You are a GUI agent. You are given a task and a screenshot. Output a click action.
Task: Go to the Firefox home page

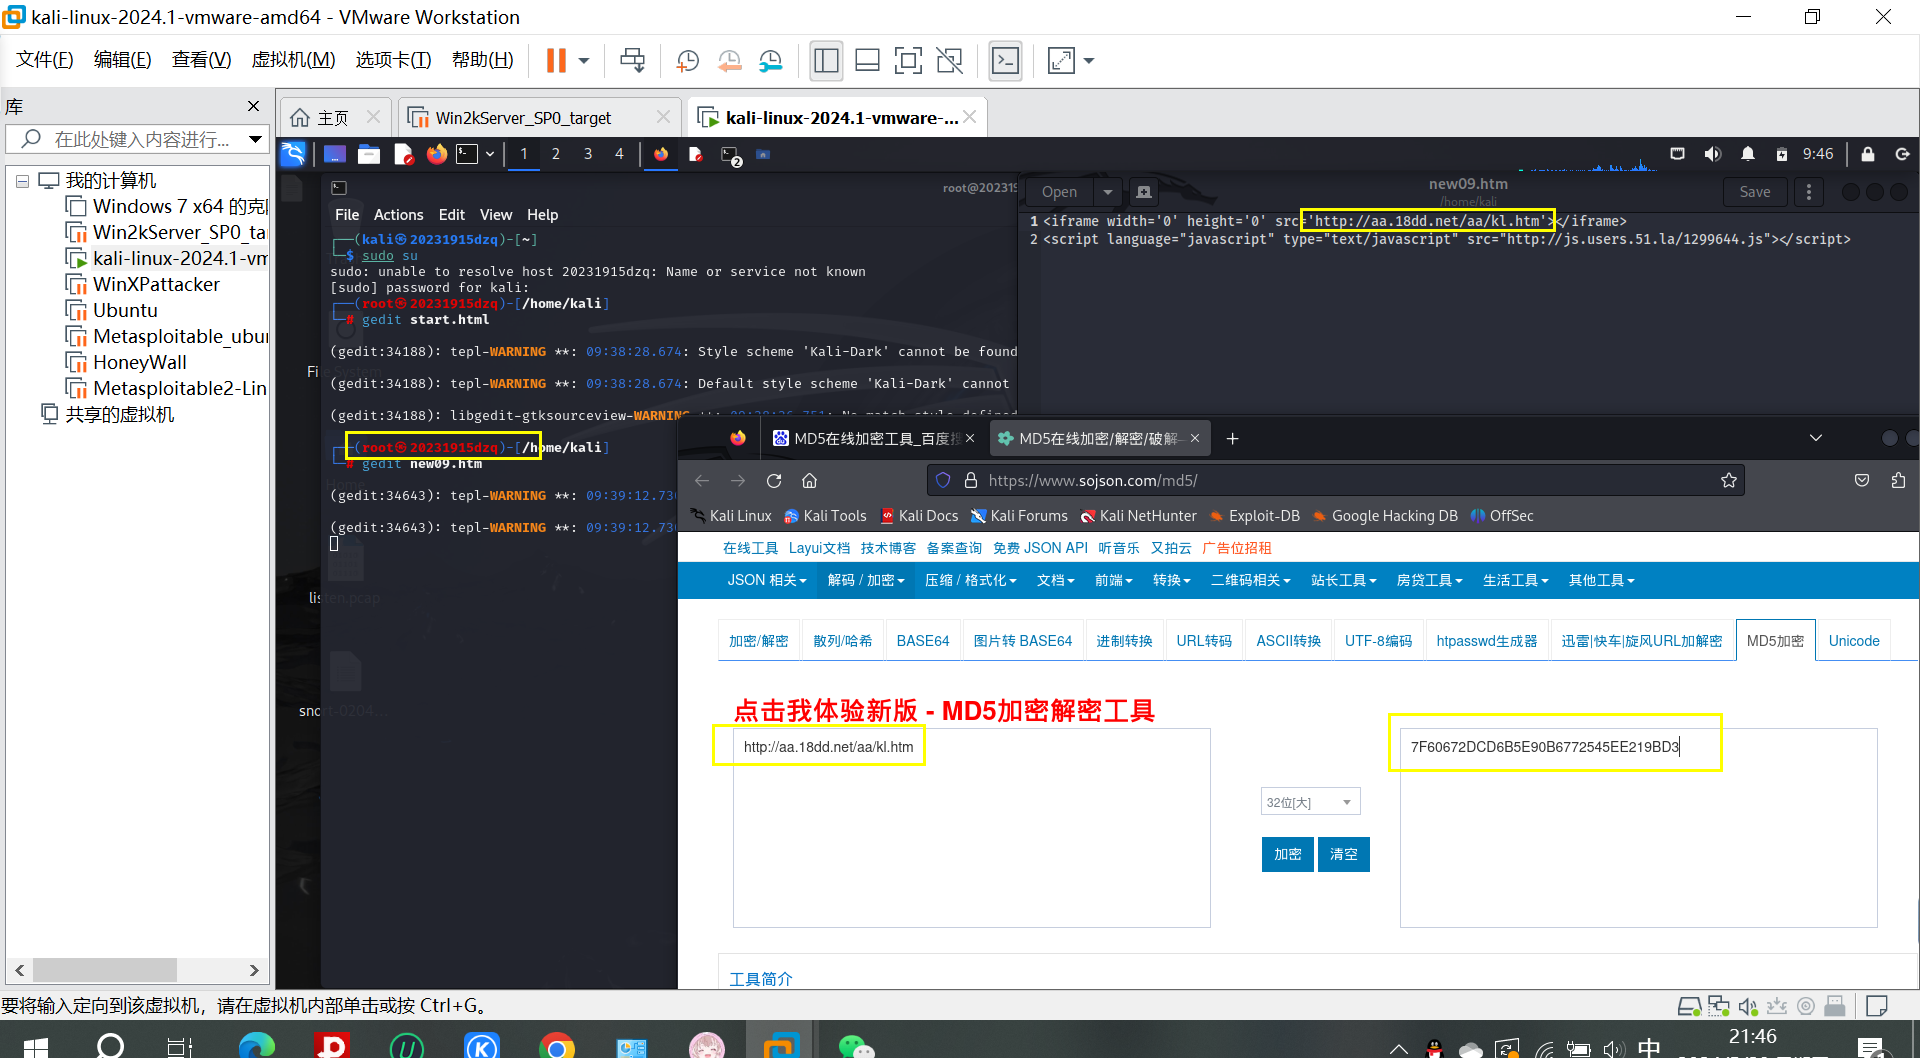click(810, 481)
